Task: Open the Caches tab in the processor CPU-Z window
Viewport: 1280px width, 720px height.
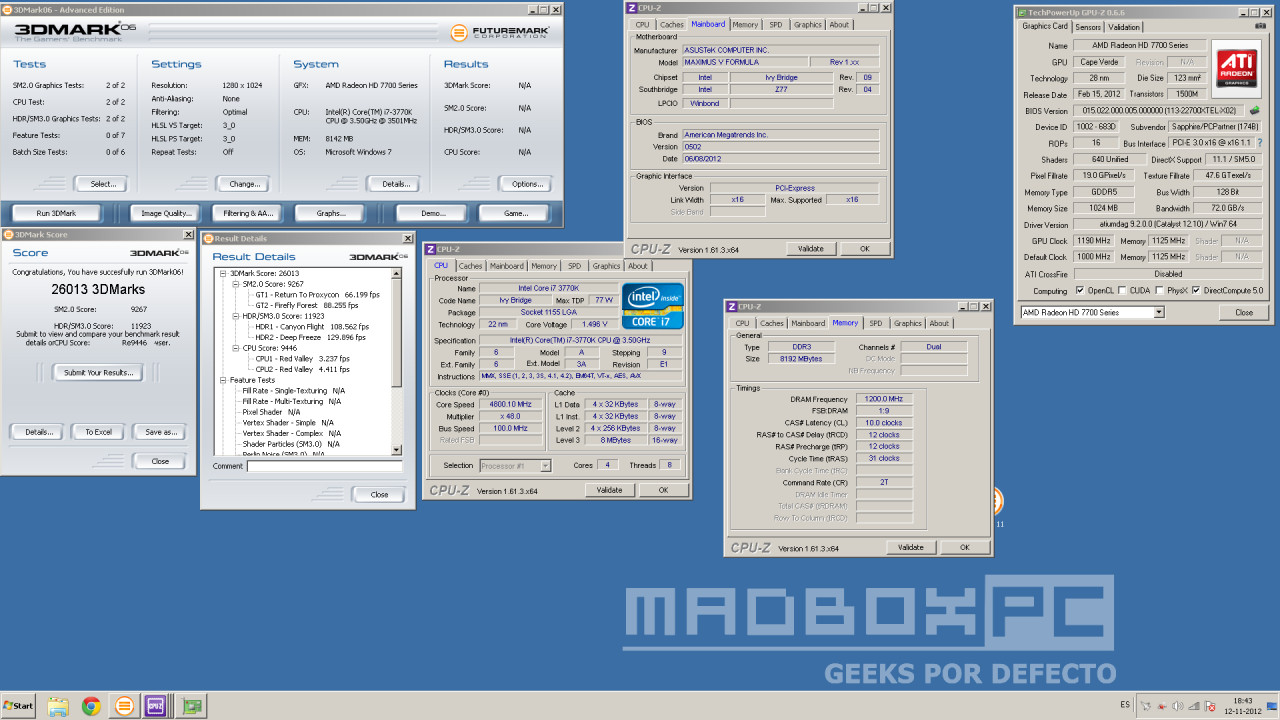Action: (x=470, y=266)
